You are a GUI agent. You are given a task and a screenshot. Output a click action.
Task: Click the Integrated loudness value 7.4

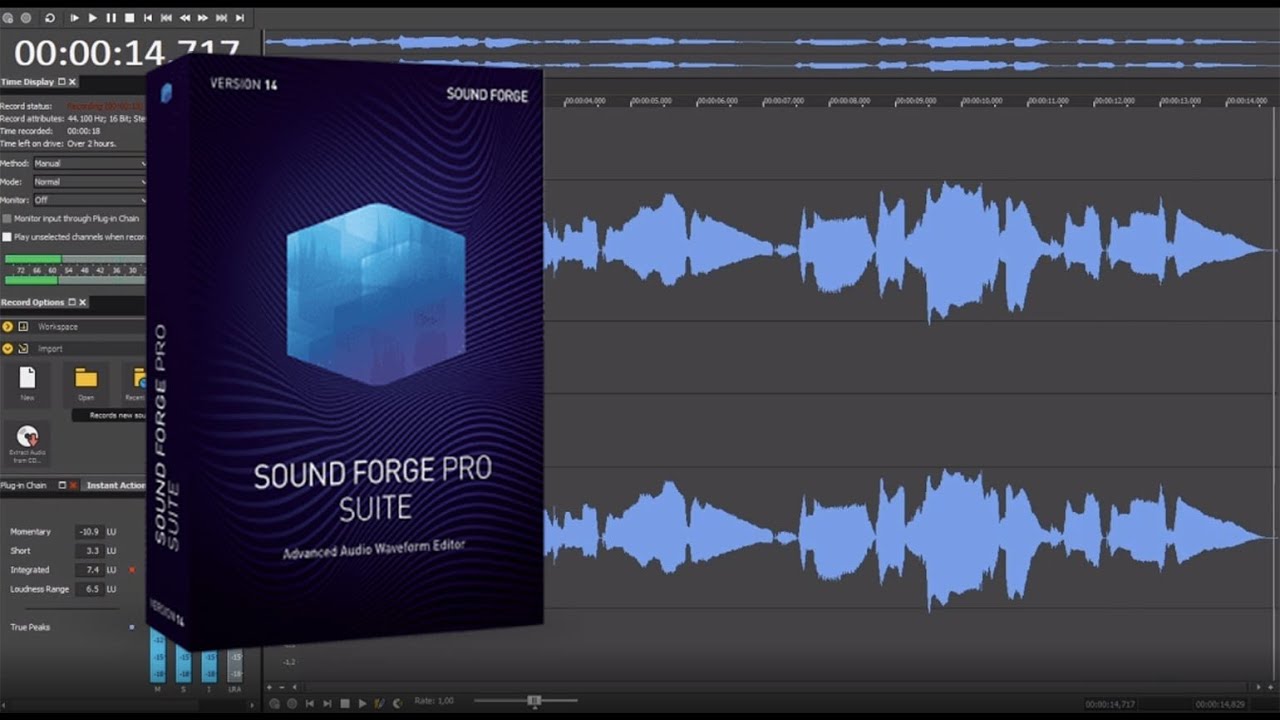[90, 570]
